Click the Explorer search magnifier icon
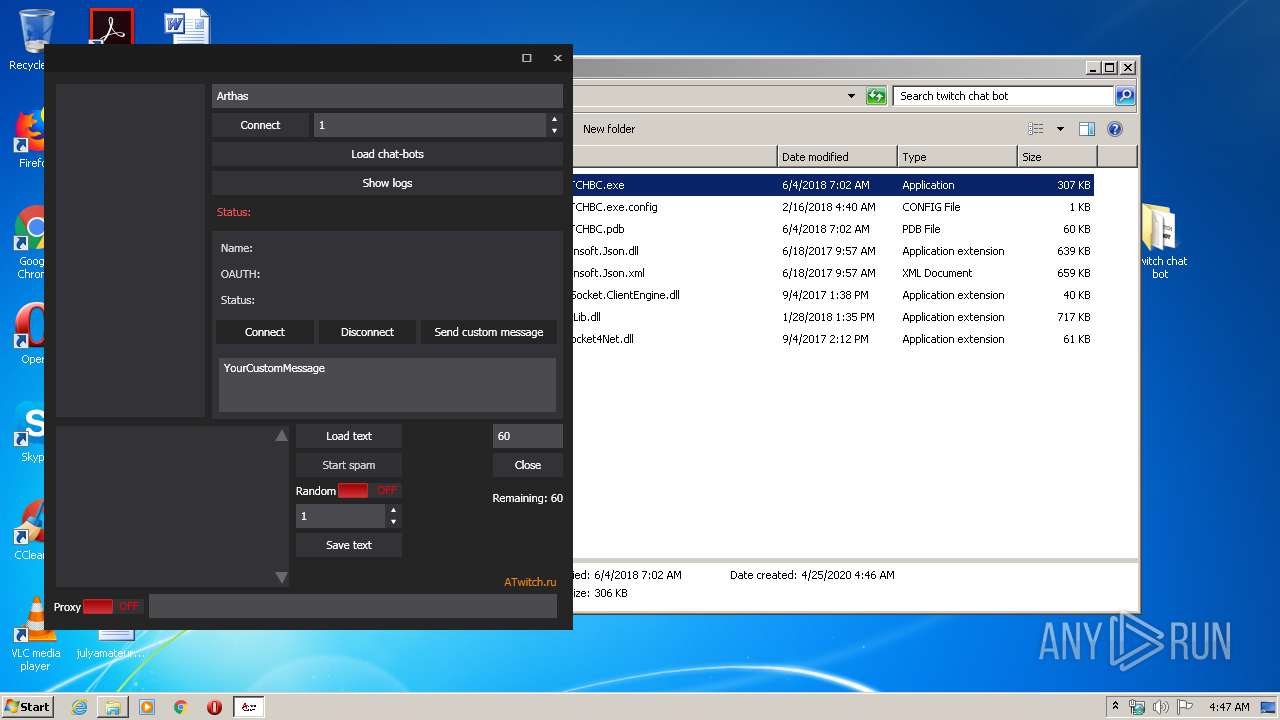Viewport: 1280px width, 720px height. [x=1125, y=96]
